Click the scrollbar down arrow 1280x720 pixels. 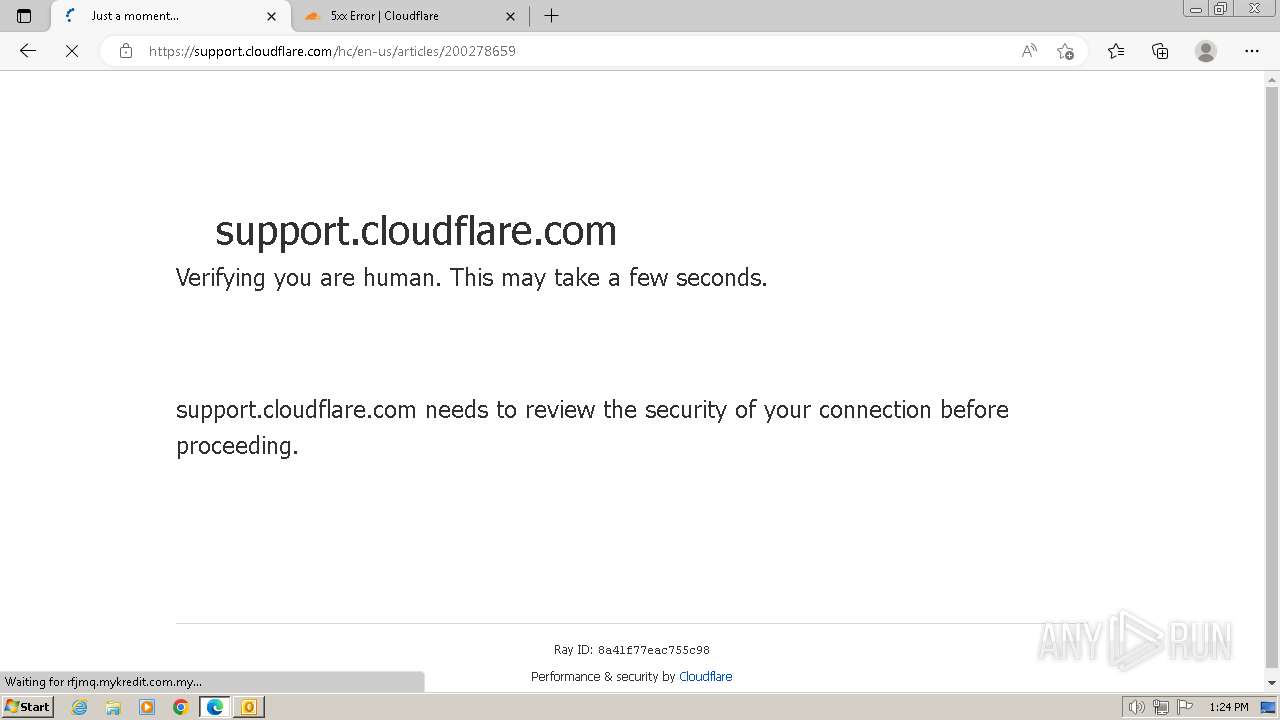(x=1272, y=683)
